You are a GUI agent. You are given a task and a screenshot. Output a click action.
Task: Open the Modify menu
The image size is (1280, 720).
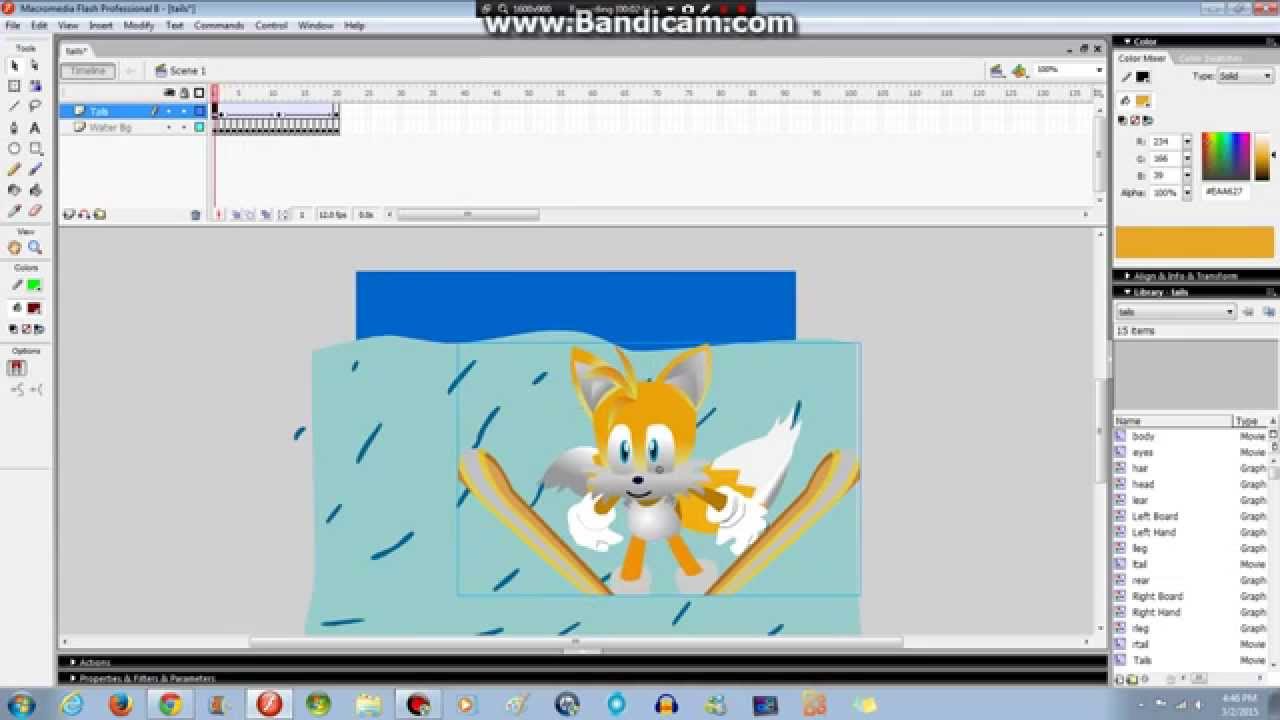[138, 25]
